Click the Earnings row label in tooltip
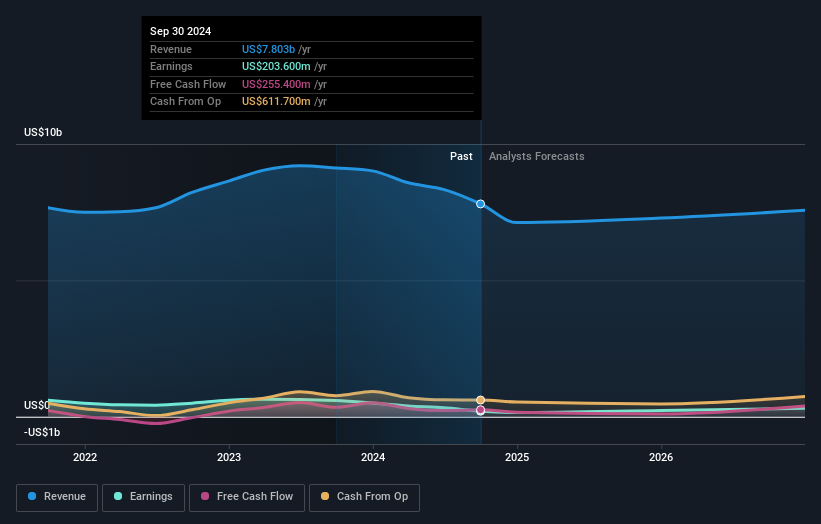This screenshot has height=524, width=821. (x=171, y=66)
